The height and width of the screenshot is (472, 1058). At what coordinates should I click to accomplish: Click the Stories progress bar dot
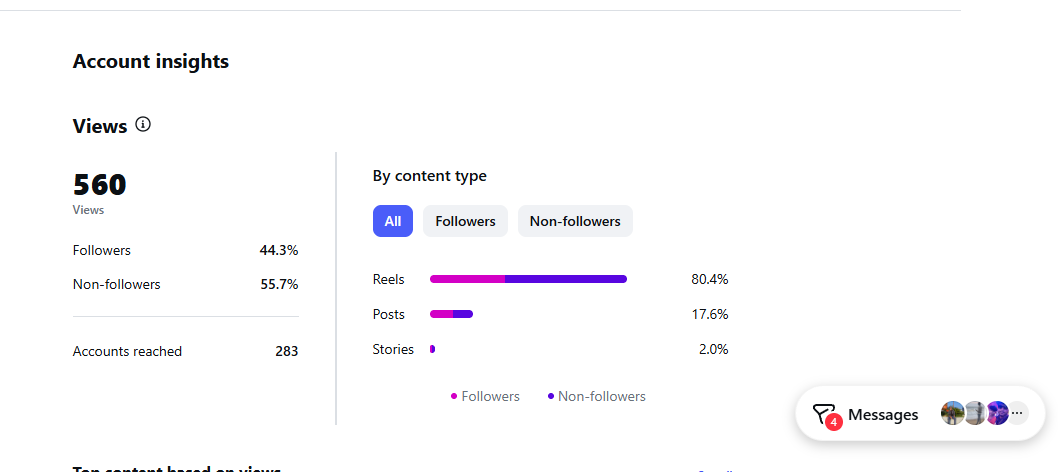[x=433, y=349]
